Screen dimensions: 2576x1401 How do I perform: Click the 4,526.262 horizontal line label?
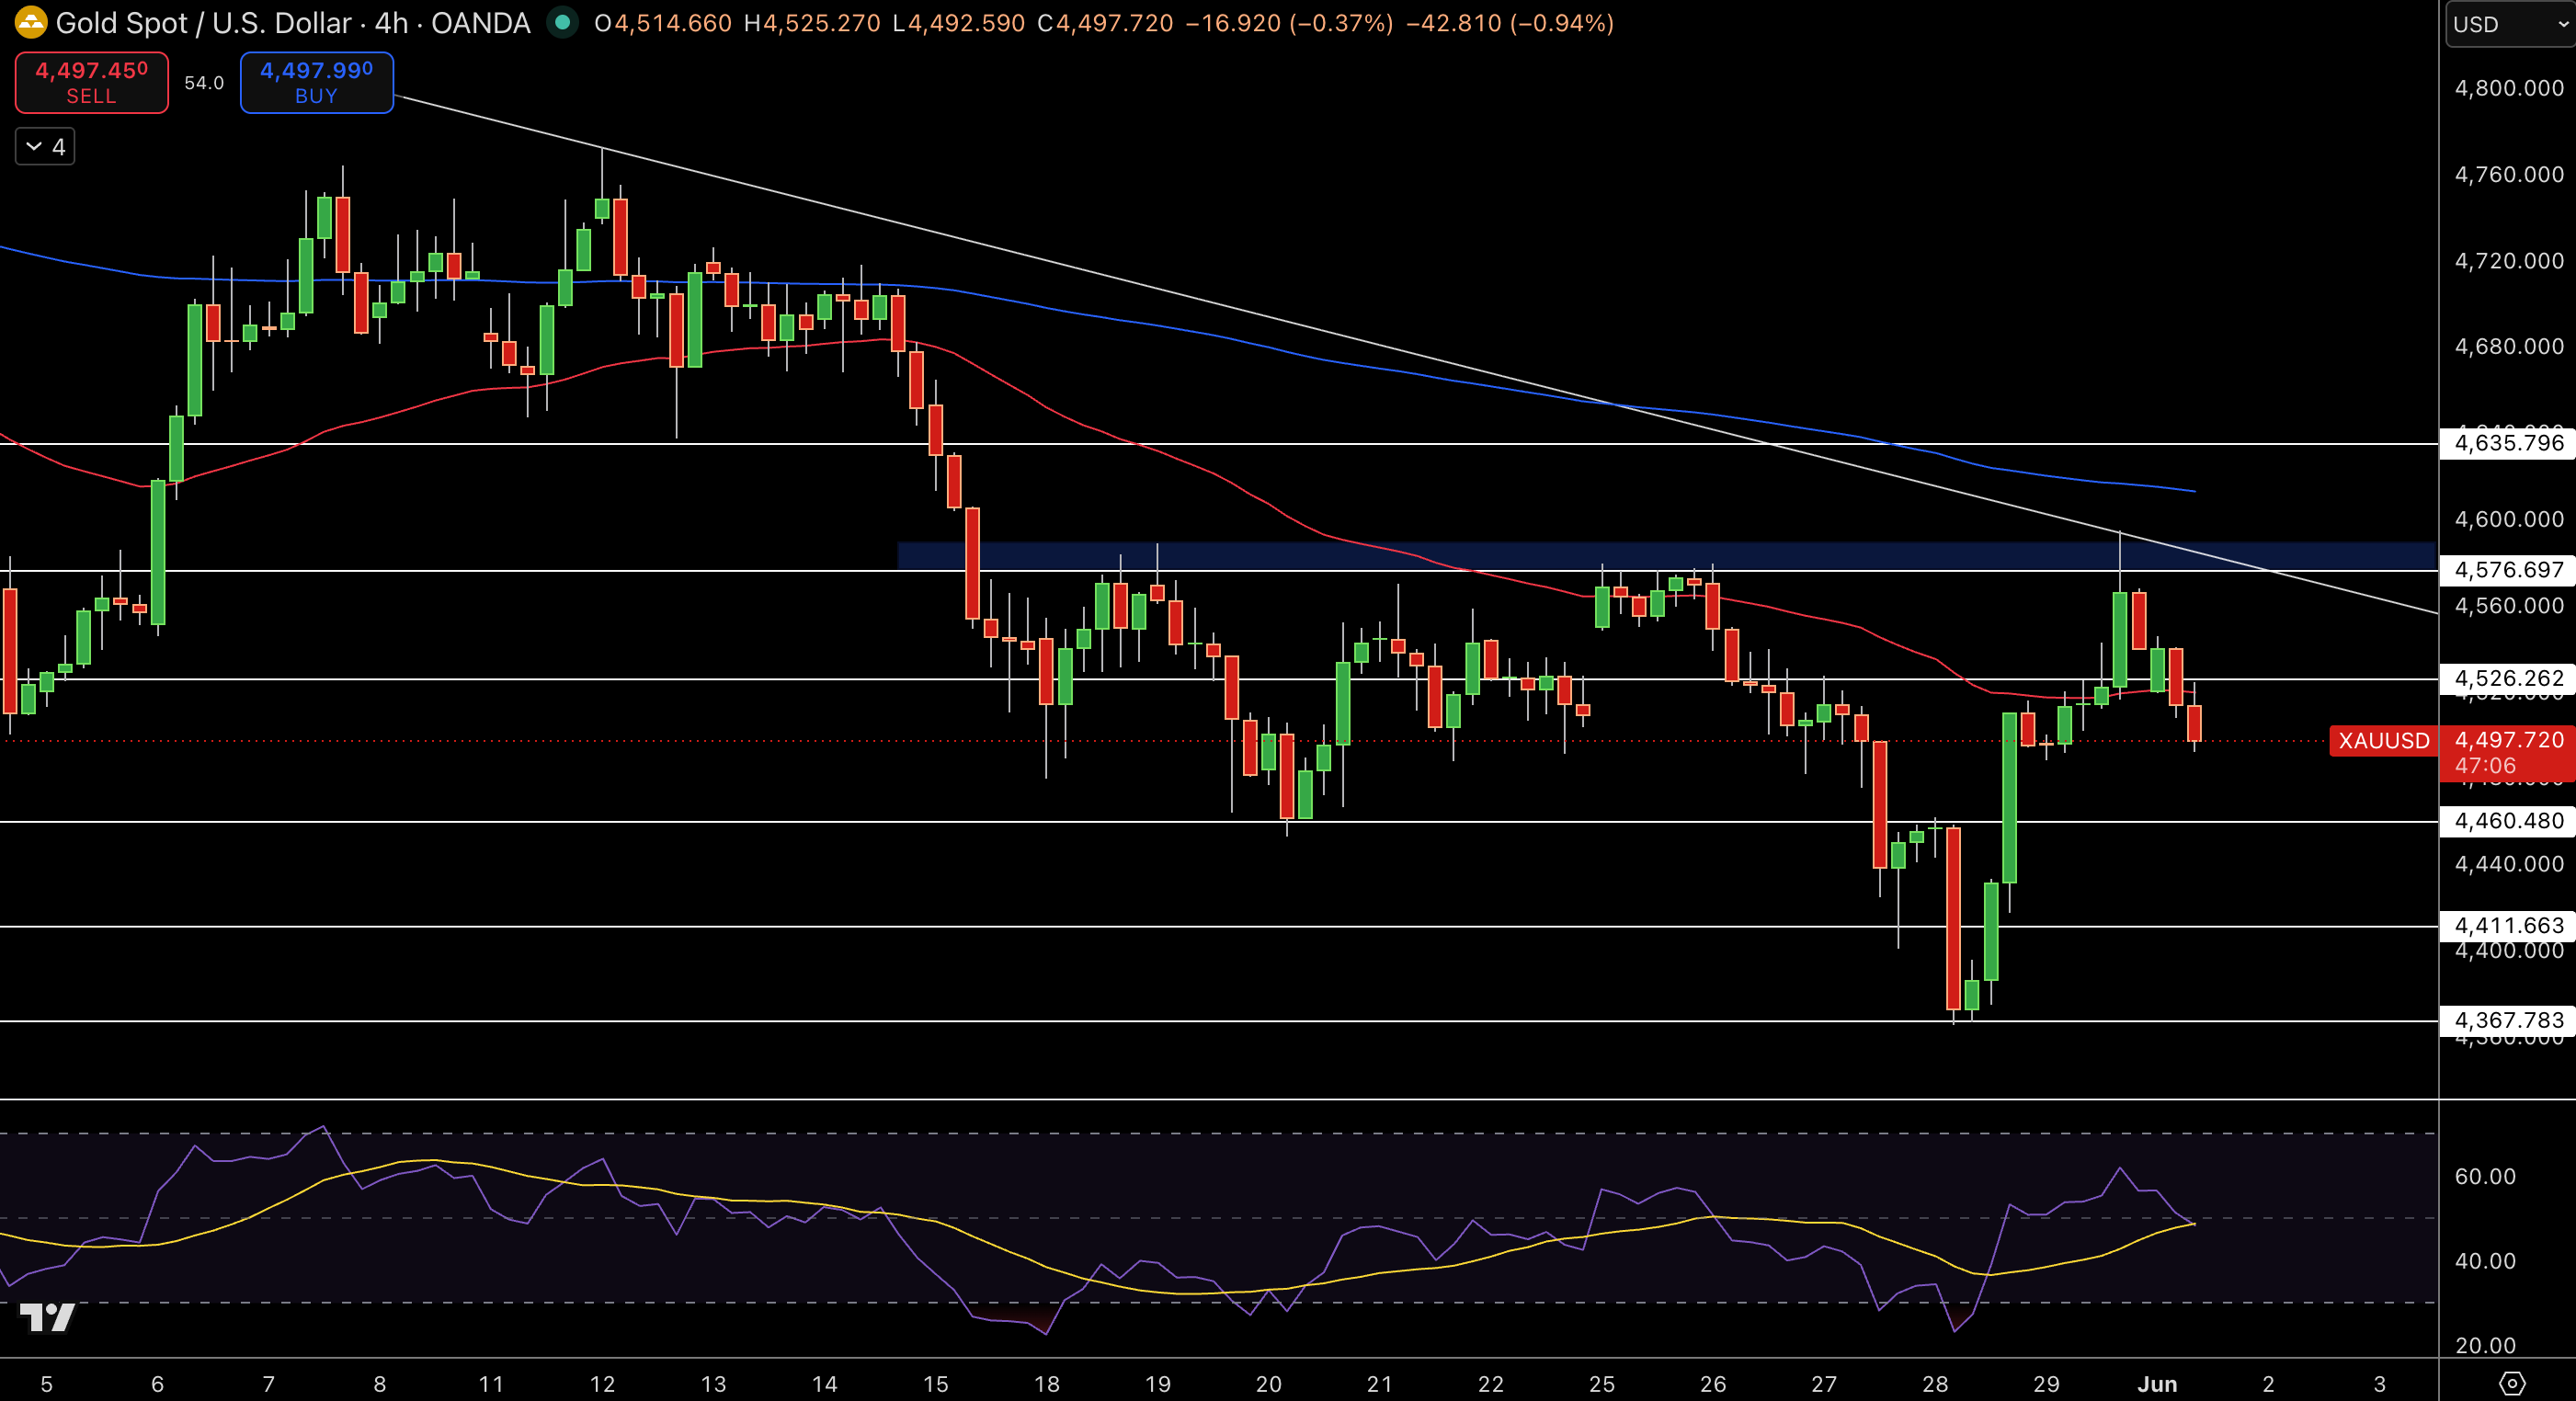tap(2508, 678)
